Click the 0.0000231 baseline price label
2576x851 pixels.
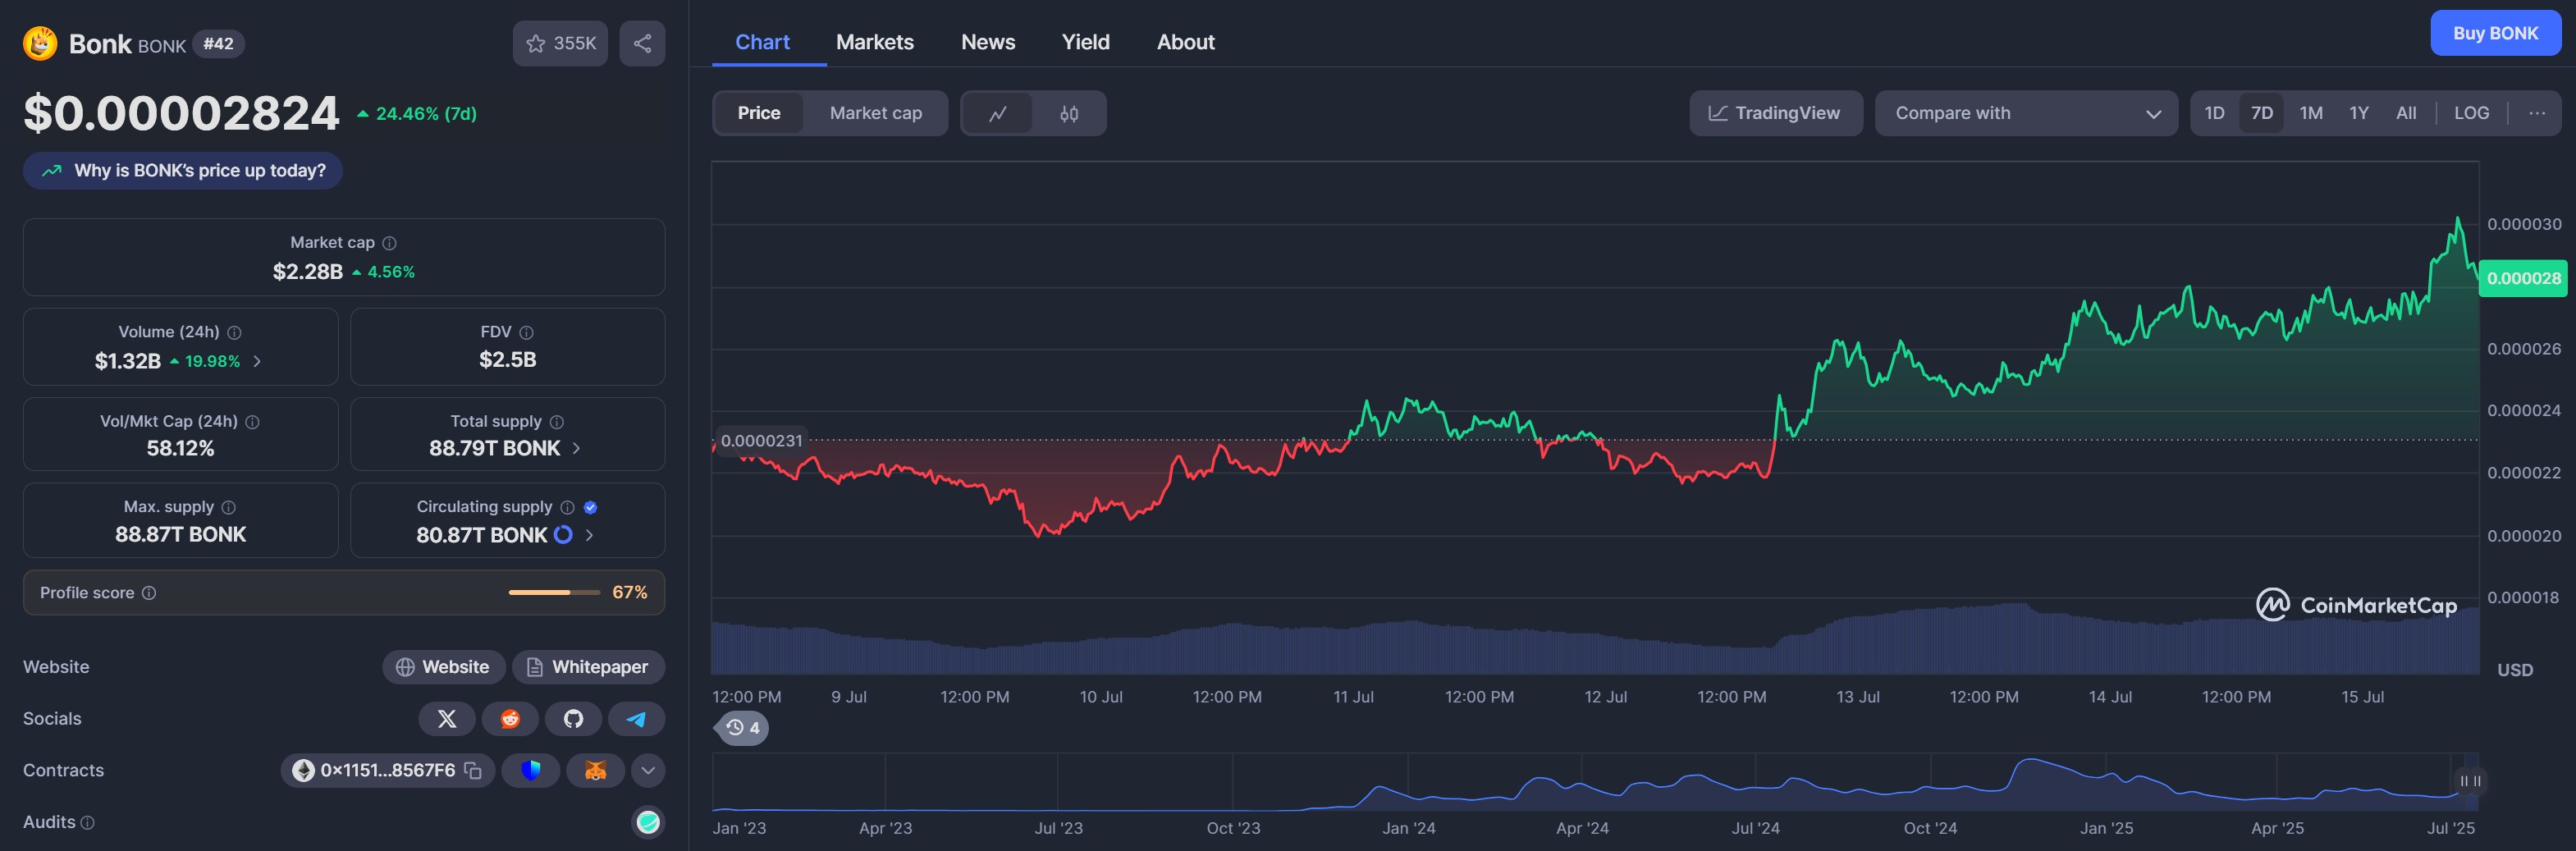click(x=761, y=441)
